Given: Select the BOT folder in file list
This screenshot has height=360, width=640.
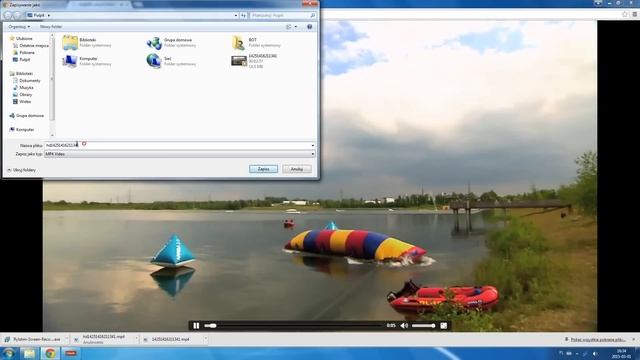Looking at the screenshot, I should (256, 42).
